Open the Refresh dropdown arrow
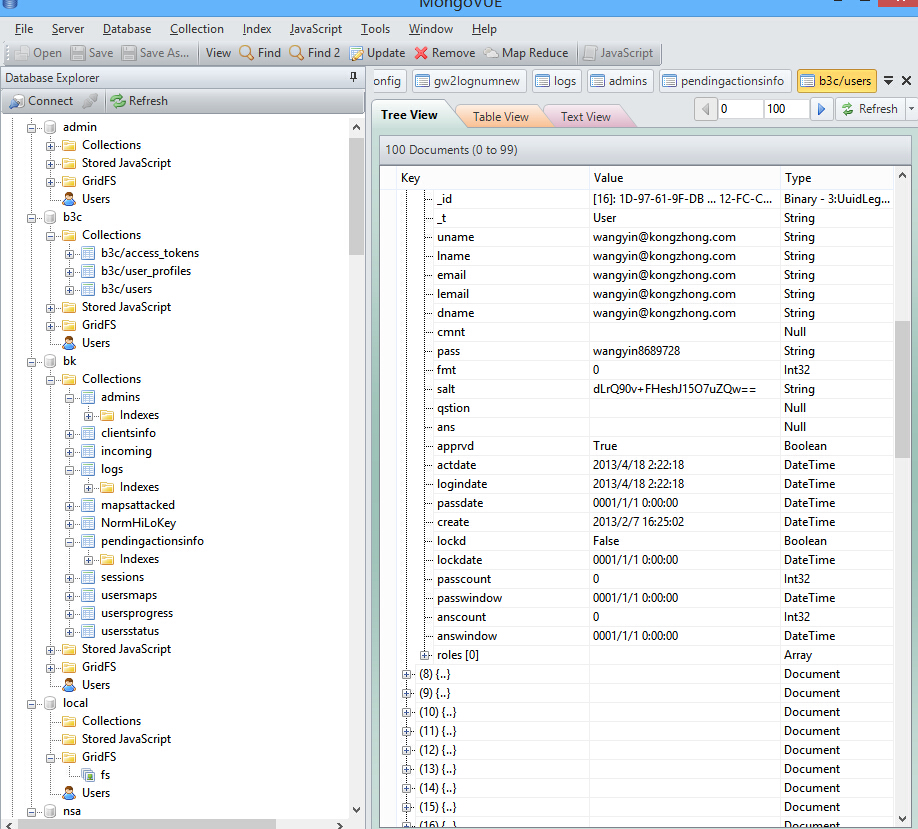Screen dimensions: 918x829 911,109
